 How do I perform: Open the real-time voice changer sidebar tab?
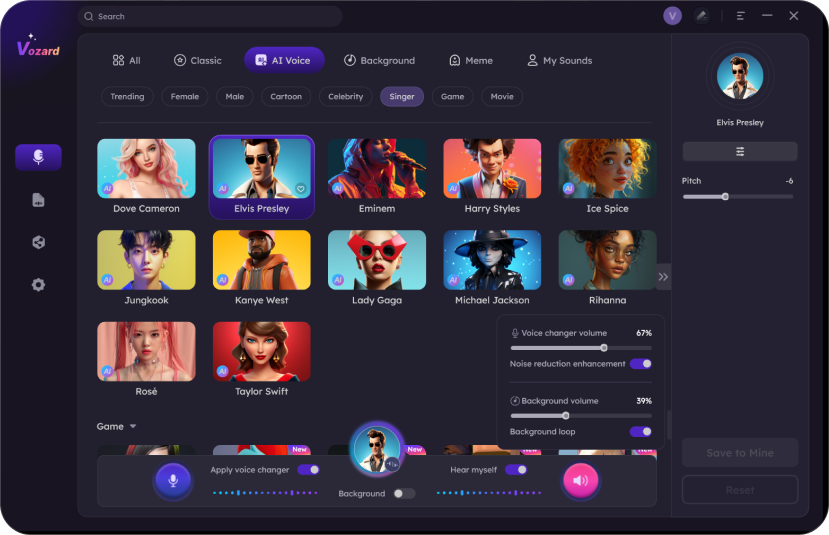38,157
